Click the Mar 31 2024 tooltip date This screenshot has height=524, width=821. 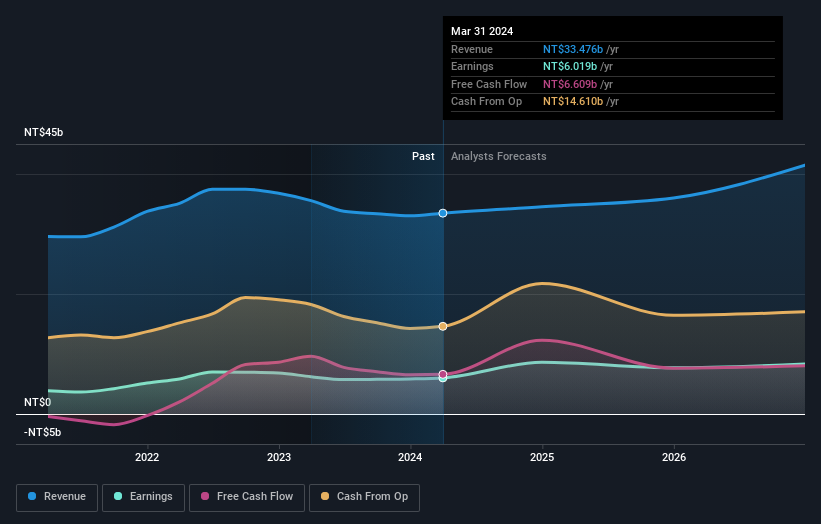(482, 31)
